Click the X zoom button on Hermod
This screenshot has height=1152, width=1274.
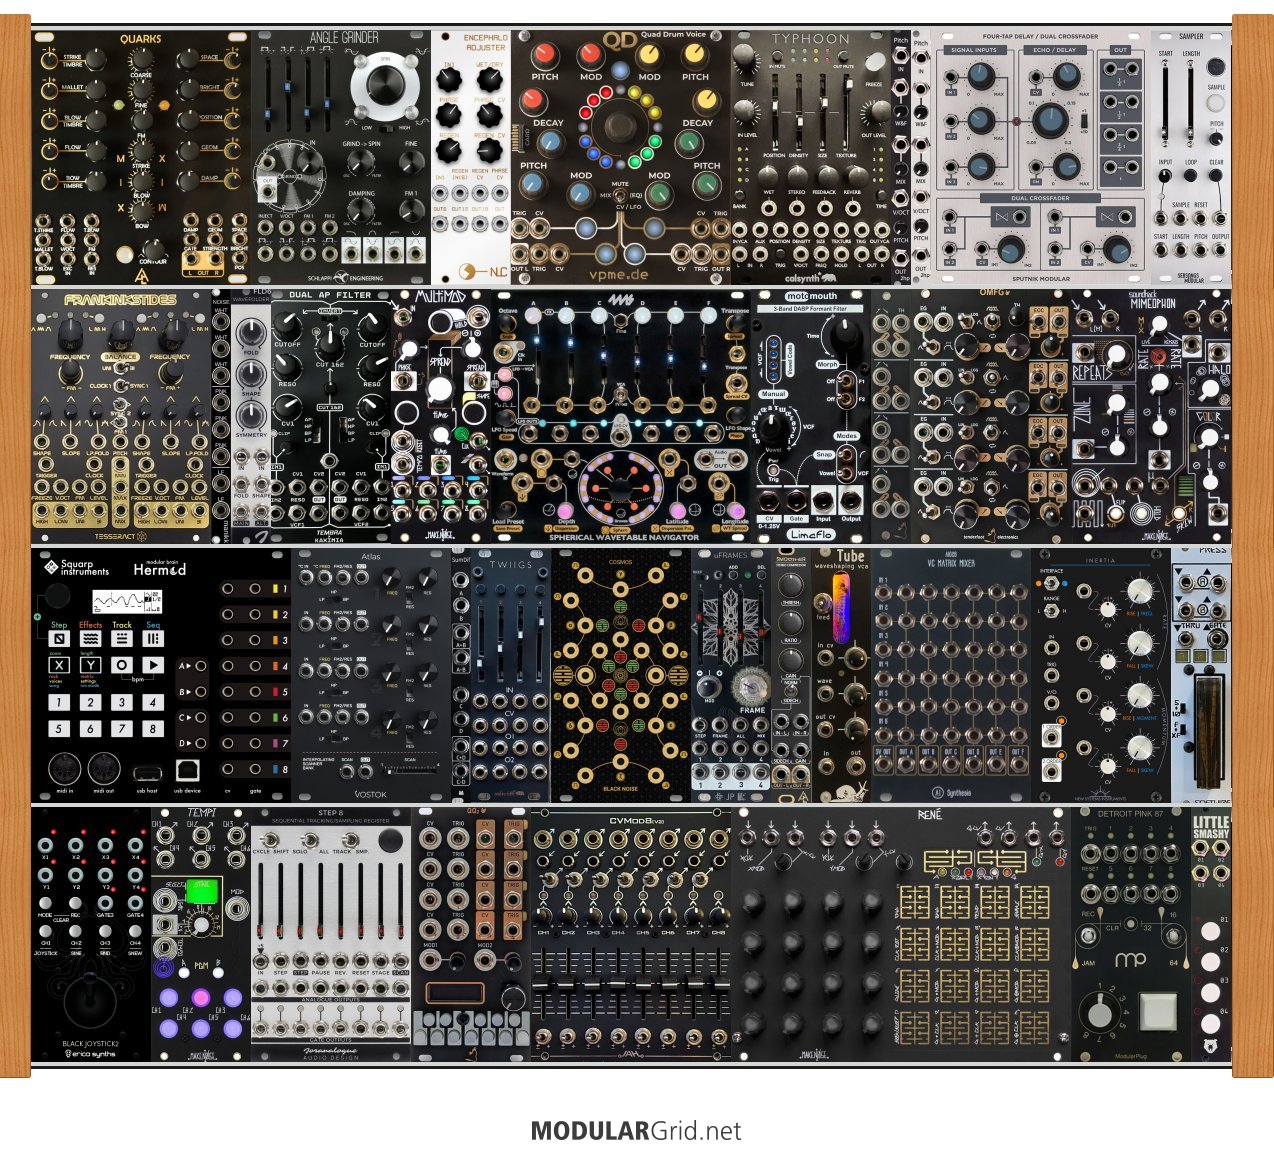[x=59, y=665]
